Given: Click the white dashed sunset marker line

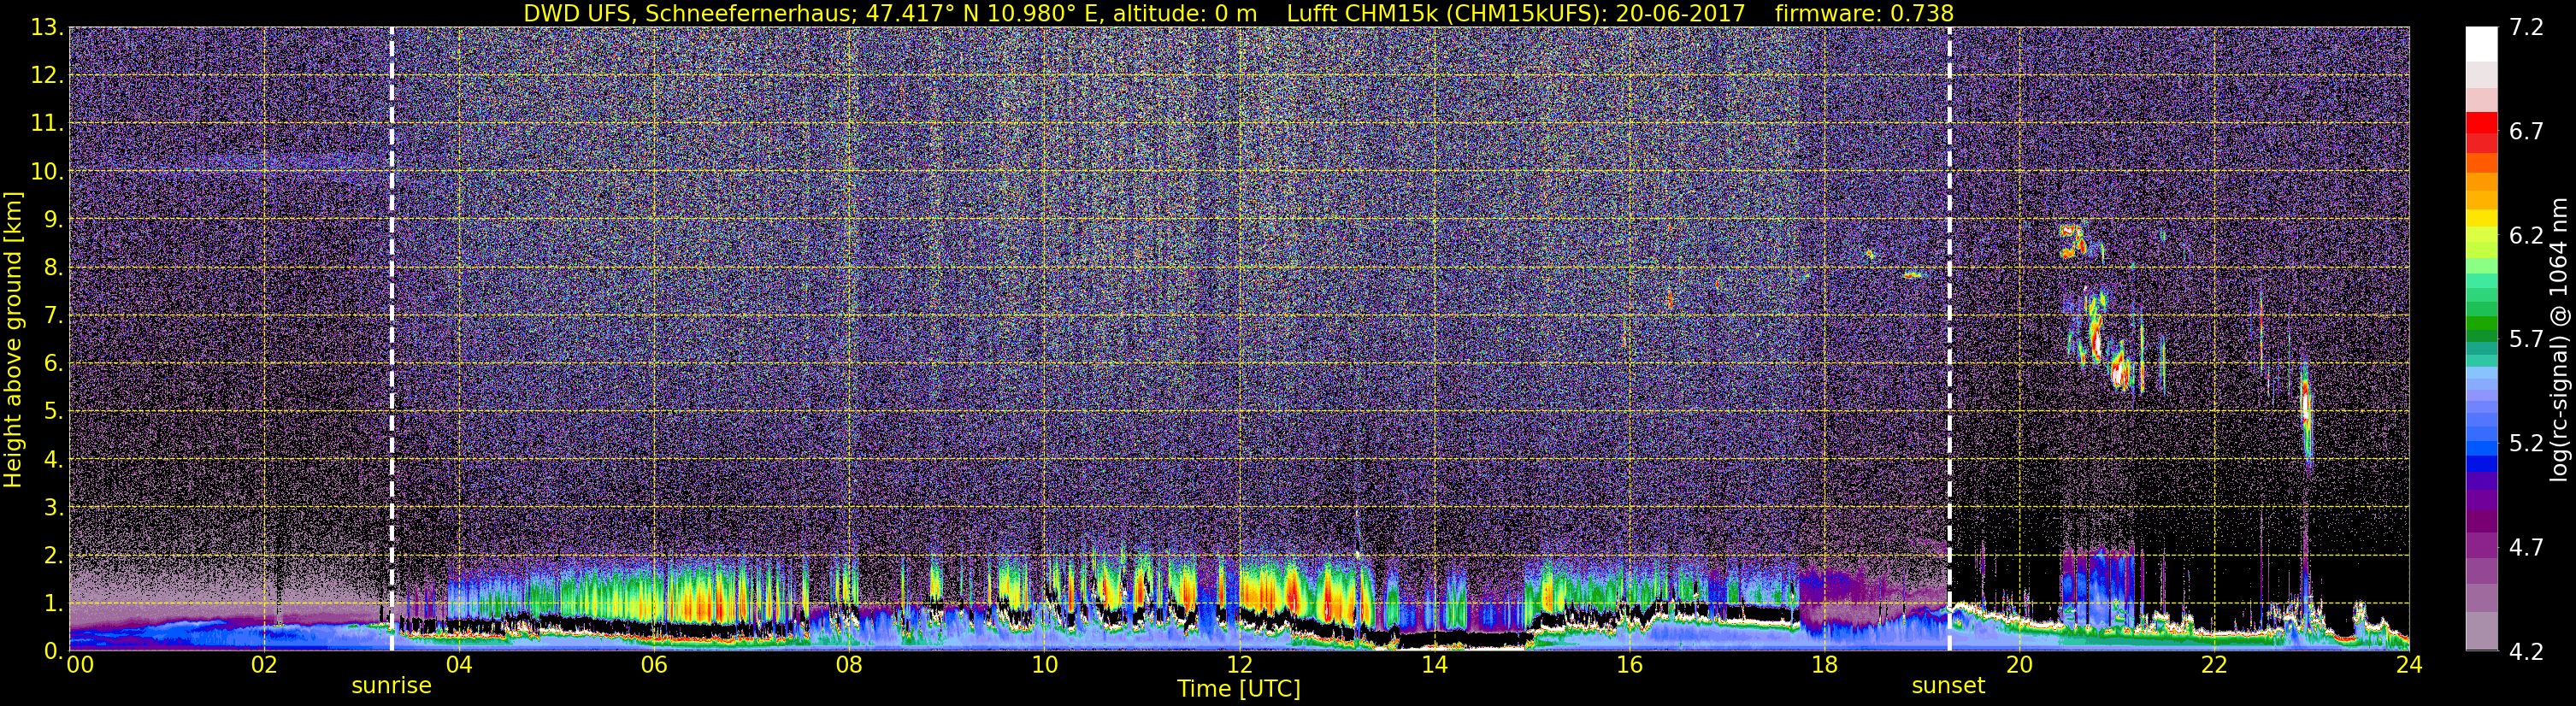Looking at the screenshot, I should click(x=1949, y=339).
